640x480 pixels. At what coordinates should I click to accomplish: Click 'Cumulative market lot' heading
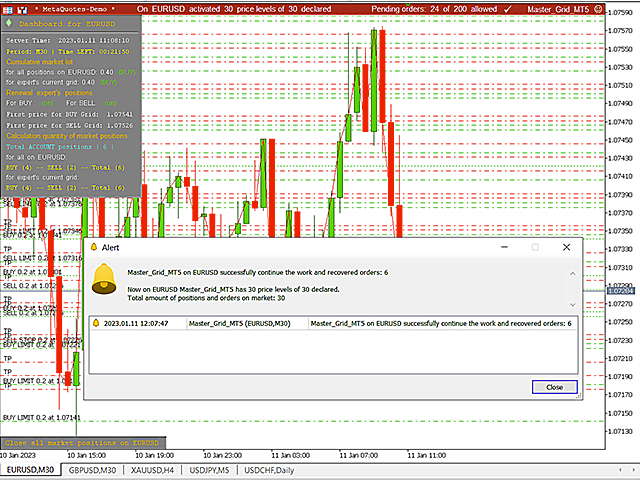40,62
